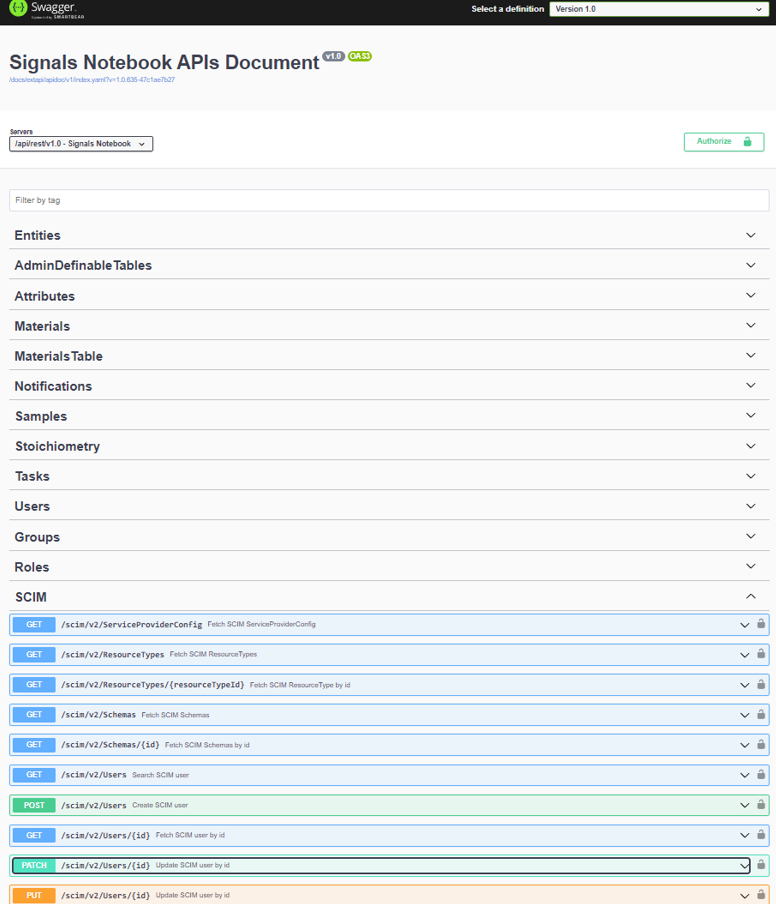This screenshot has width=776, height=904.
Task: Click the Authorize button
Action: [x=723, y=142]
